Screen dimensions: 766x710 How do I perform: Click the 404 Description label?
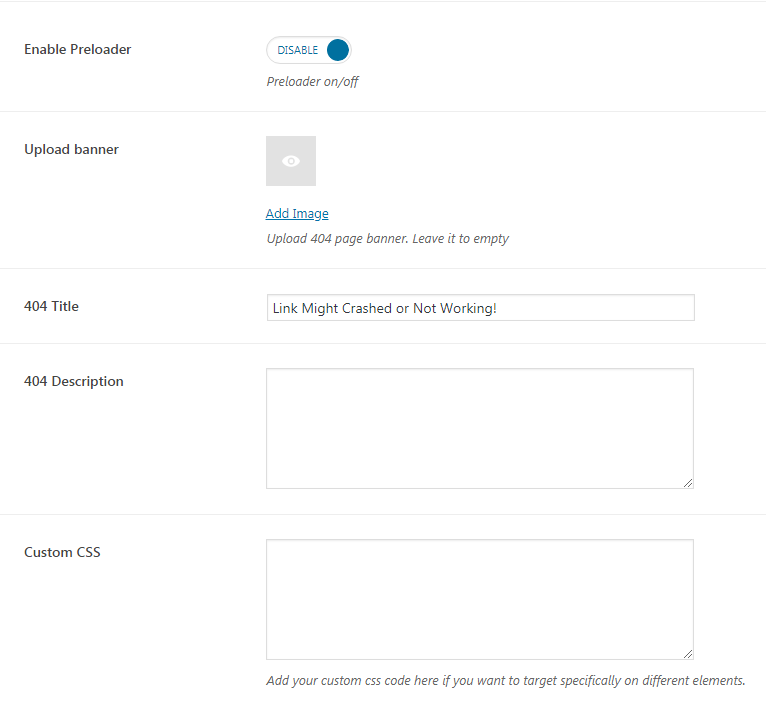tap(74, 381)
